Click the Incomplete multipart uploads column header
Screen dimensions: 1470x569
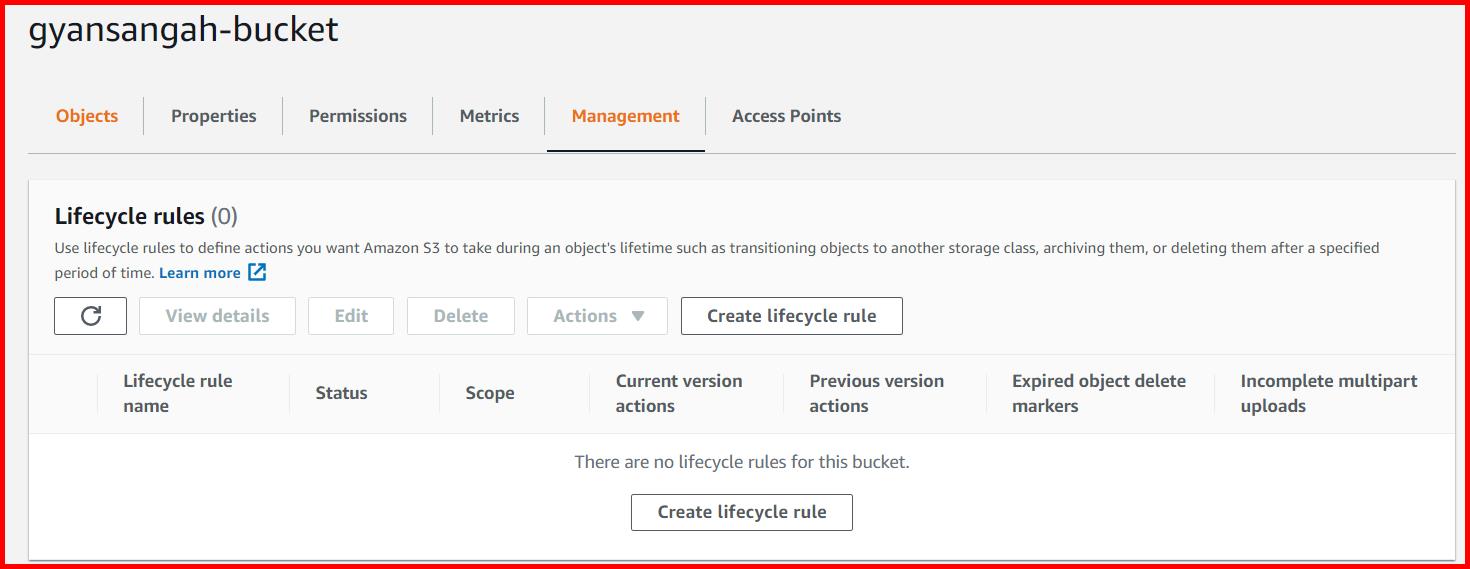pos(1329,393)
